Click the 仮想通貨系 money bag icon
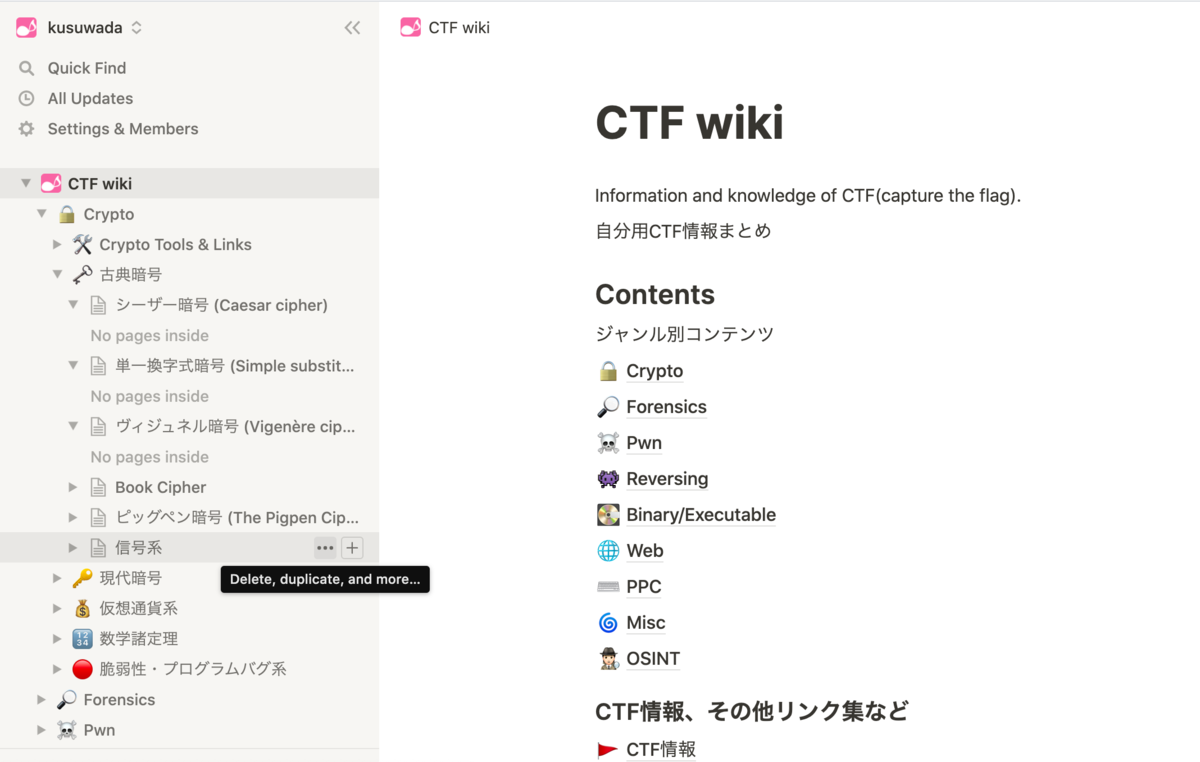 pos(83,608)
